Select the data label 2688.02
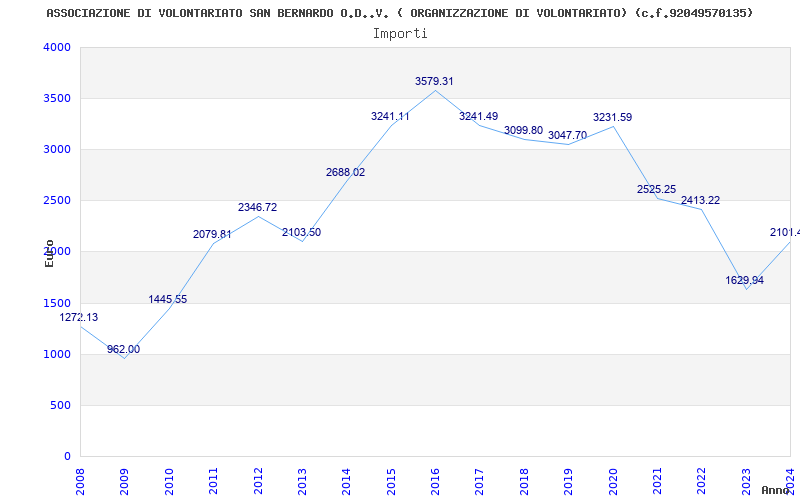Screen dimensions: 800x500 tap(345, 172)
